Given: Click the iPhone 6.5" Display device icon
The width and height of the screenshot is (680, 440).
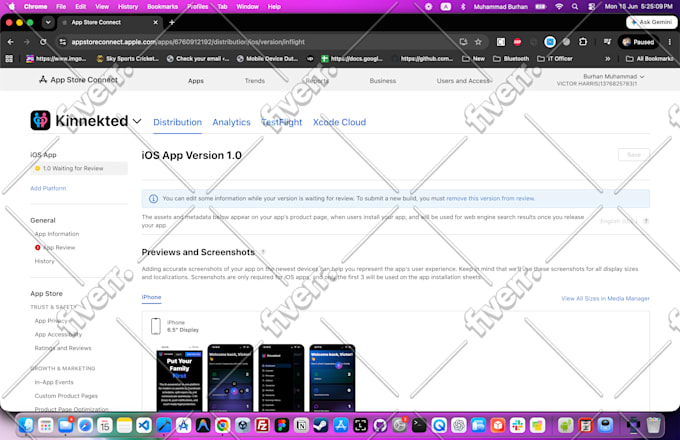Looking at the screenshot, I should pos(156,326).
